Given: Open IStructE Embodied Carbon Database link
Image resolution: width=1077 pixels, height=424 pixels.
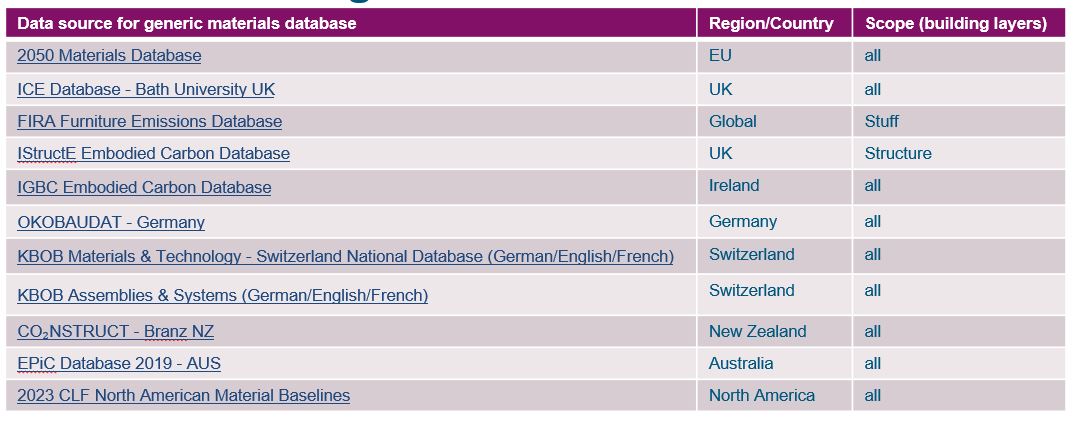Looking at the screenshot, I should pyautogui.click(x=153, y=154).
